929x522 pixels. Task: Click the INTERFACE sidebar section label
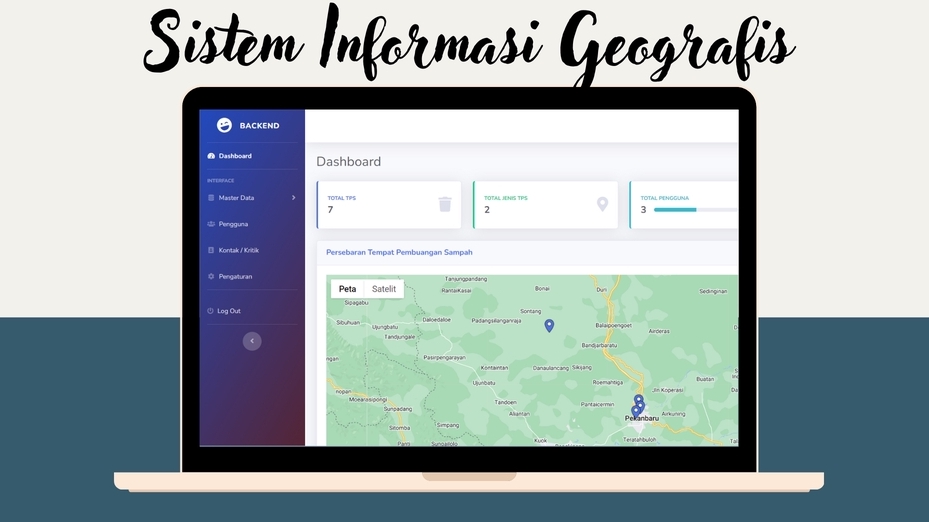(x=220, y=180)
